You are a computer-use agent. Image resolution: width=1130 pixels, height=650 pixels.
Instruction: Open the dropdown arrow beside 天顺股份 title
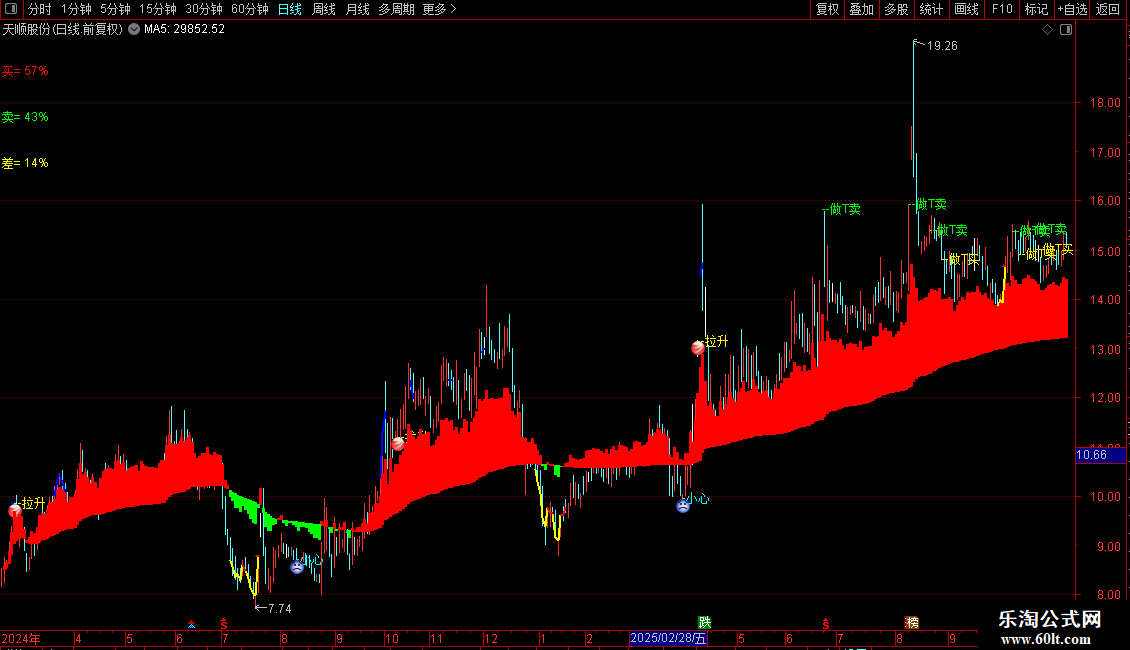134,29
